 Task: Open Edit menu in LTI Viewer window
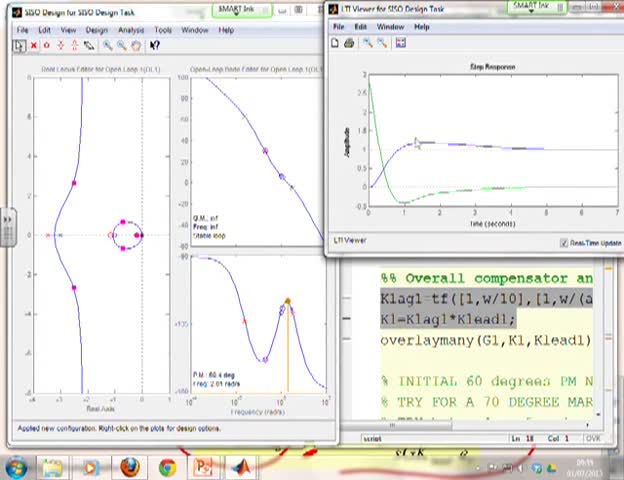tap(361, 27)
